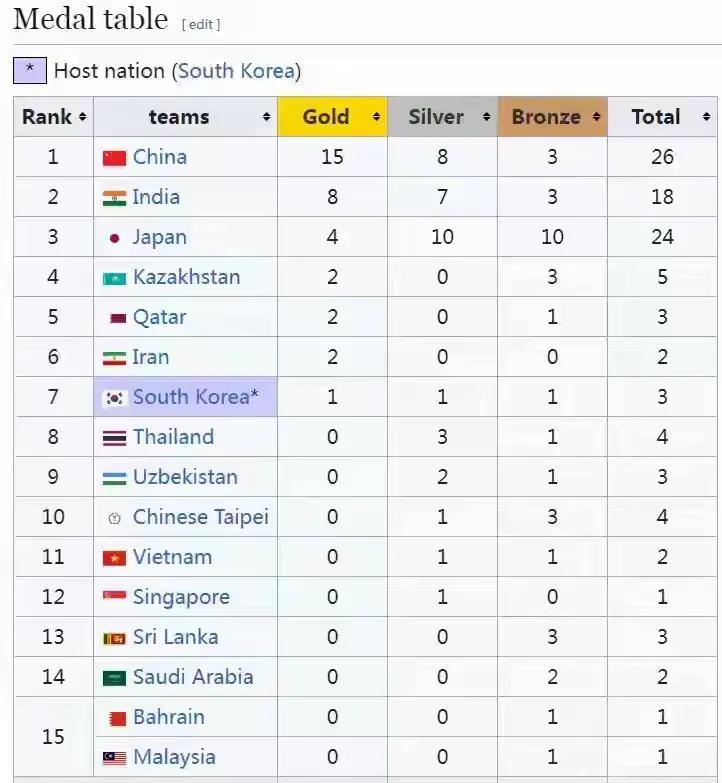Image resolution: width=722 pixels, height=783 pixels.
Task: Click the Vietnam flag icon
Action: (x=114, y=558)
